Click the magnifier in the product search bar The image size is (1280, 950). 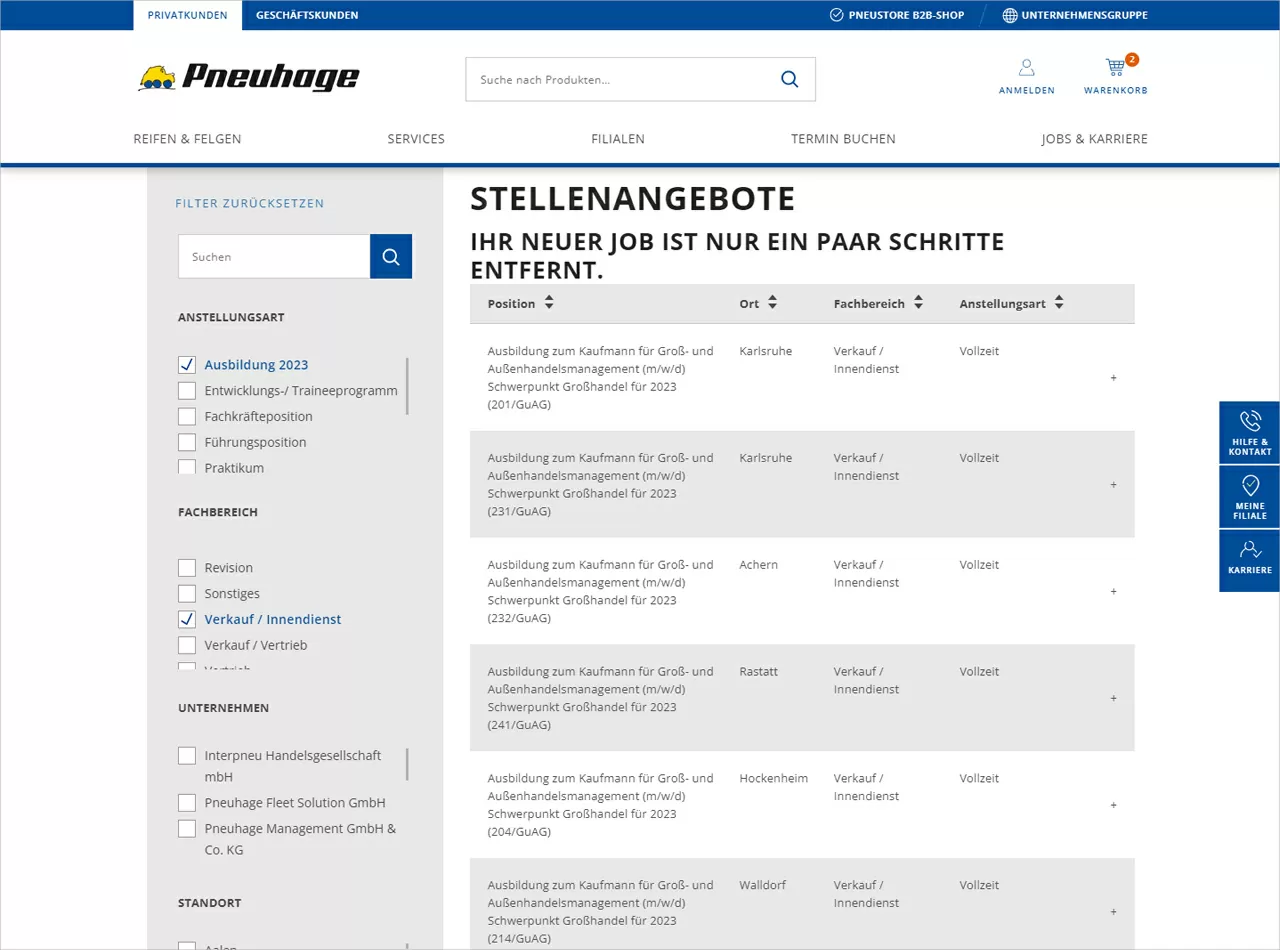pyautogui.click(x=789, y=79)
